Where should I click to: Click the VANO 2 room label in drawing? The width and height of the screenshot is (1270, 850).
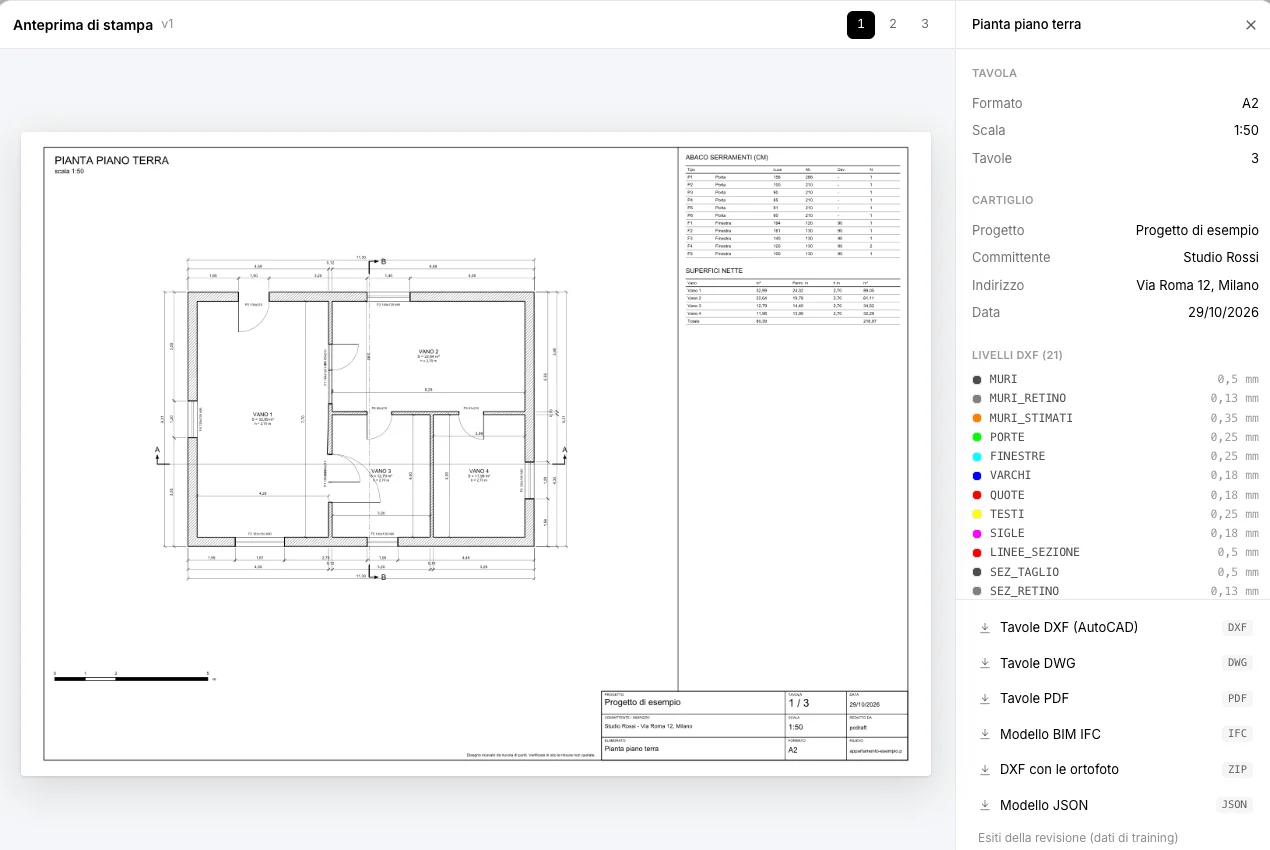pyautogui.click(x=429, y=352)
